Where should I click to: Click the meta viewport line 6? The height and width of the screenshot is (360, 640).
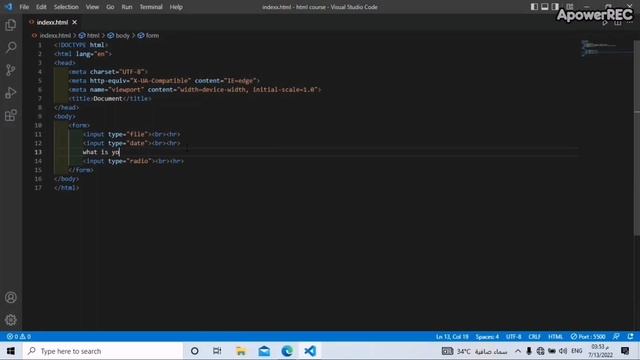(x=195, y=89)
